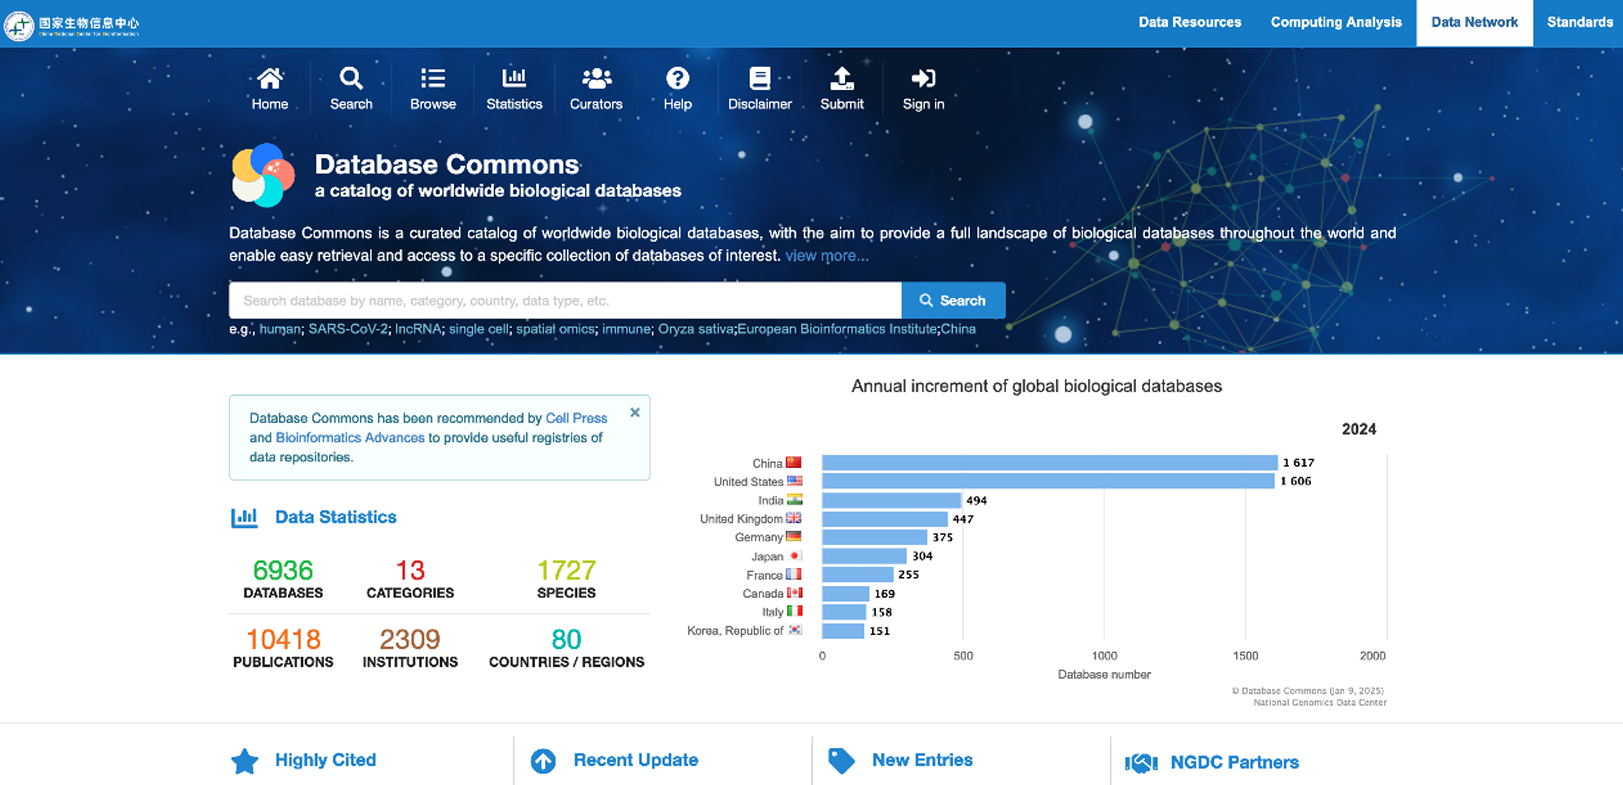Click the National Genomics Data Center logo
Viewport: 1623px width, 785px height.
tap(72, 24)
